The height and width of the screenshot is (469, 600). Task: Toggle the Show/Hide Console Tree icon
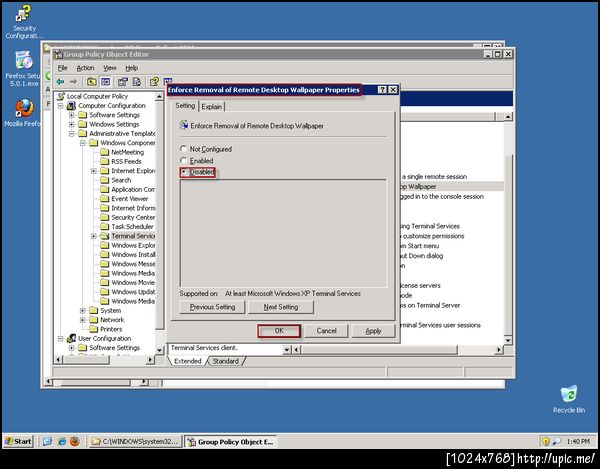click(x=105, y=81)
